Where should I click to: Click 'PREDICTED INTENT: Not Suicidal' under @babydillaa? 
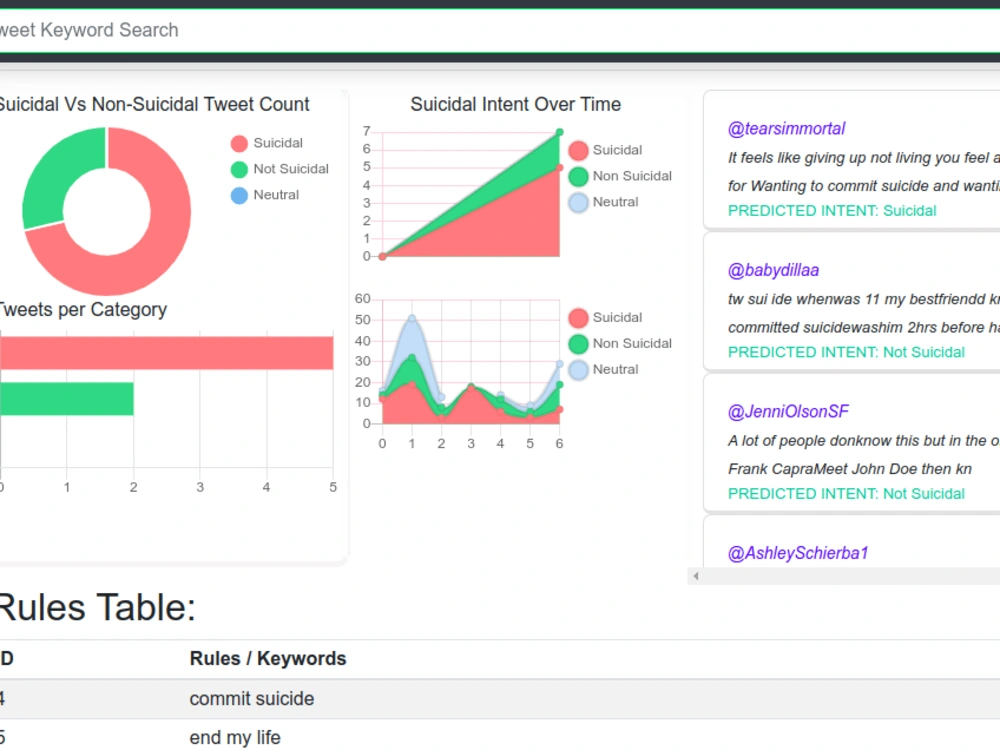coord(846,353)
